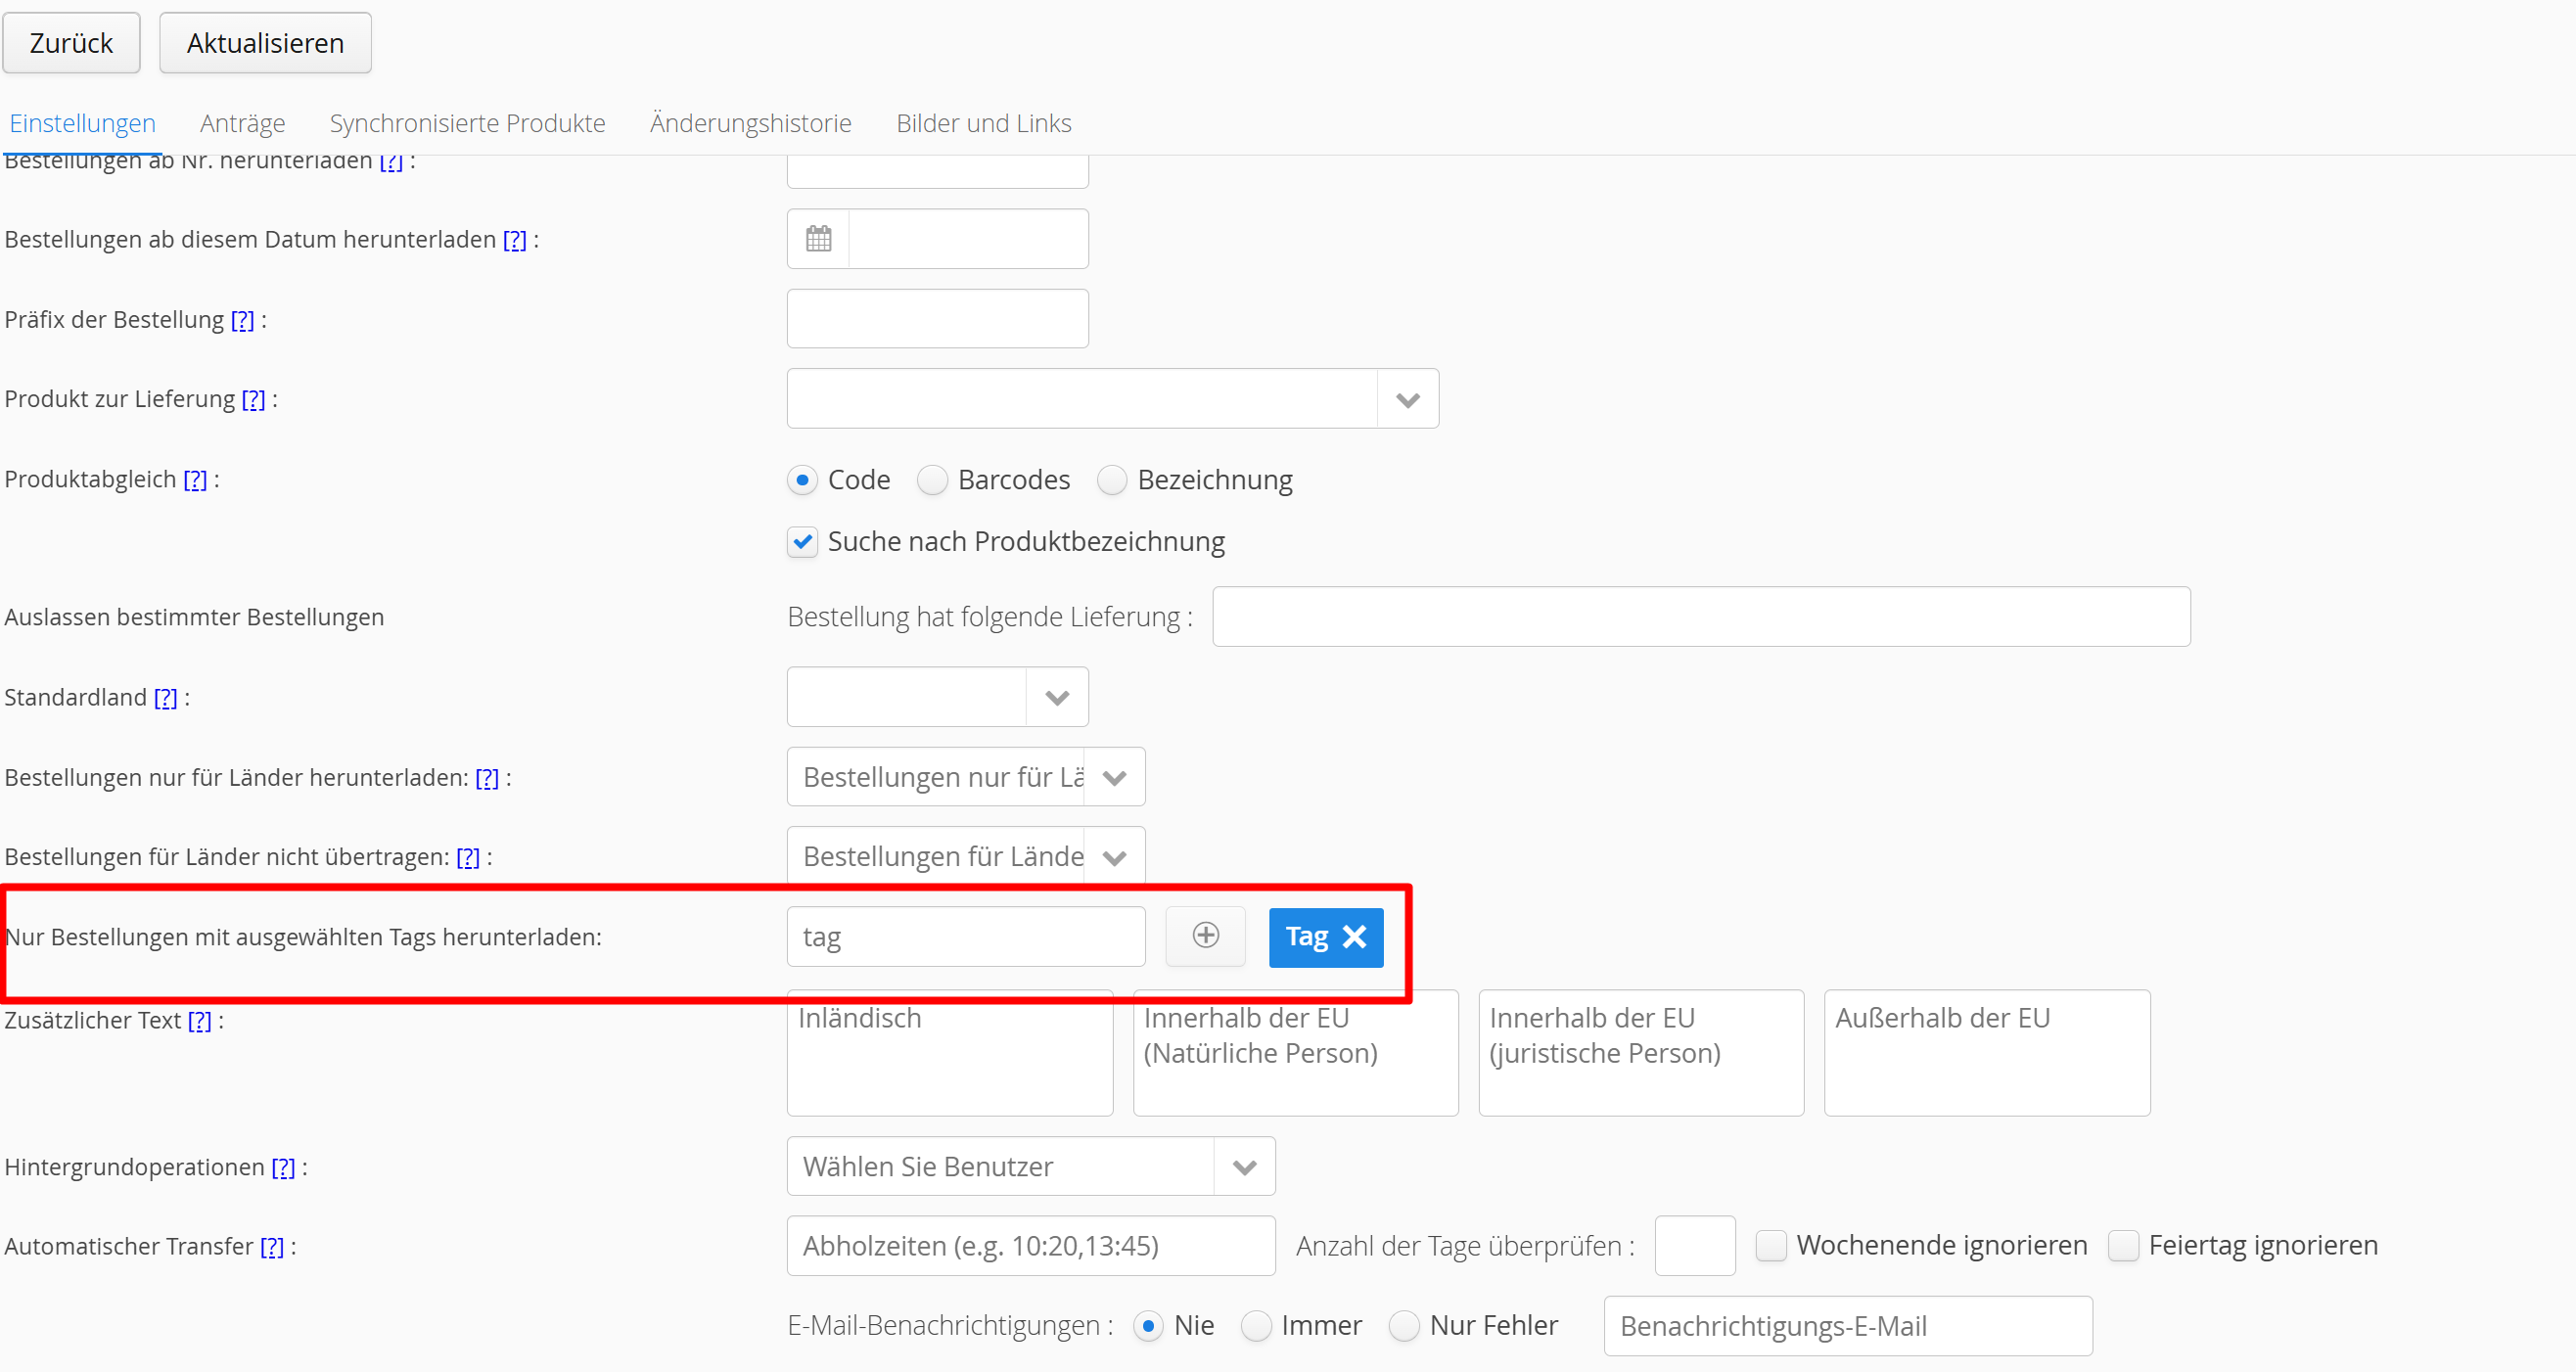Open help icon for Hintergrundoperationen
Viewport: 2576px width, 1372px height.
284,1168
